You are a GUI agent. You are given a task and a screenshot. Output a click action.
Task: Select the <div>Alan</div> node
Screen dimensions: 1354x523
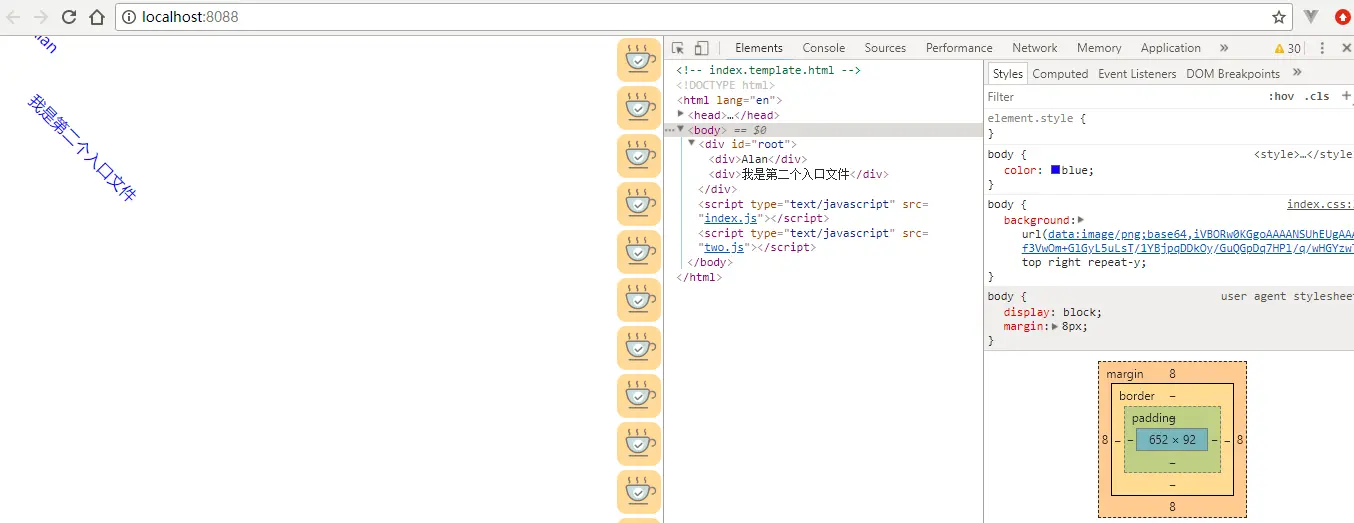coord(758,159)
